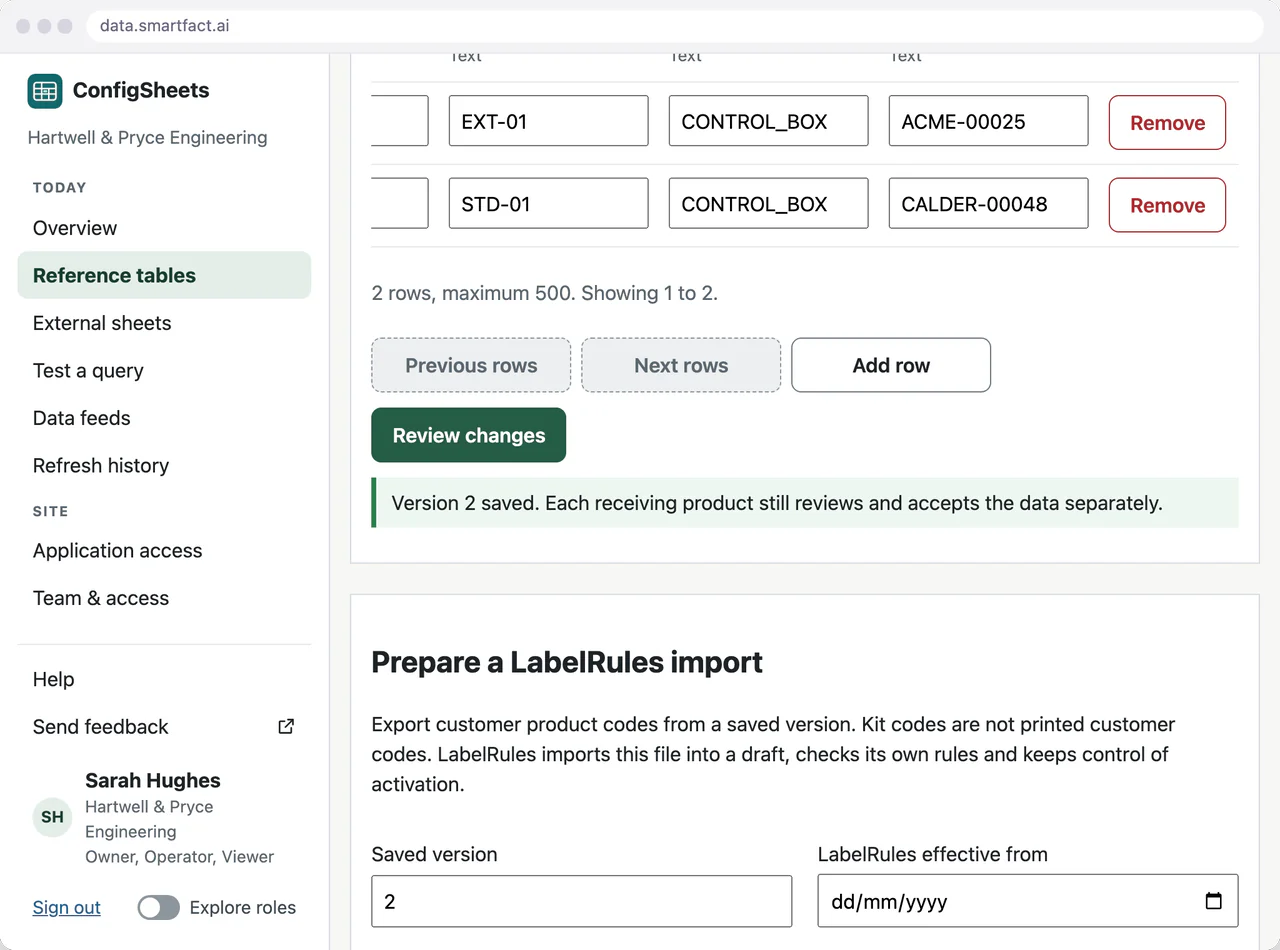Add a new row to the table
This screenshot has height=950, width=1280.
coord(891,365)
